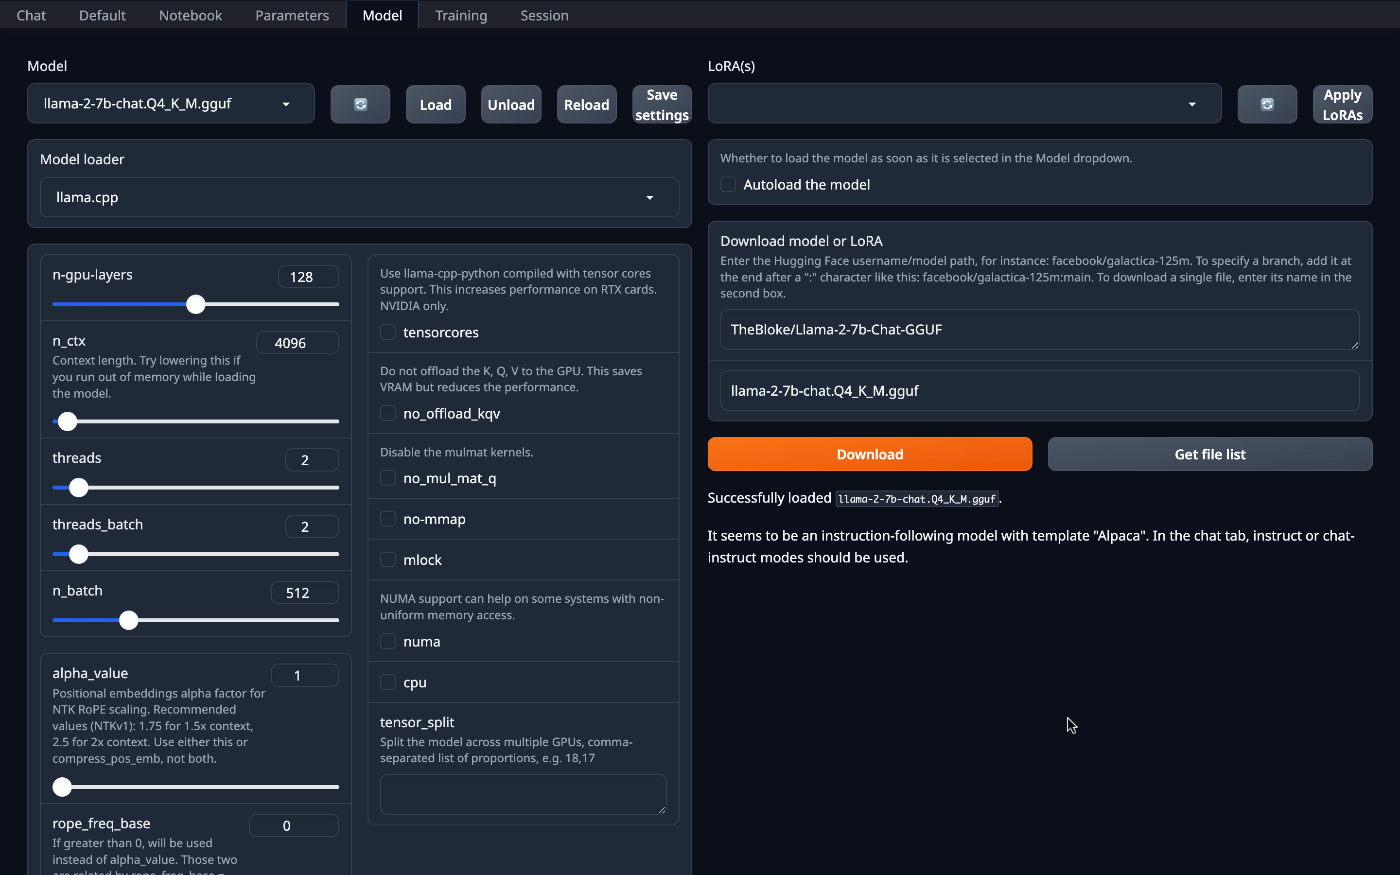Switch to the Default tab
The height and width of the screenshot is (875, 1400).
coord(102,15)
